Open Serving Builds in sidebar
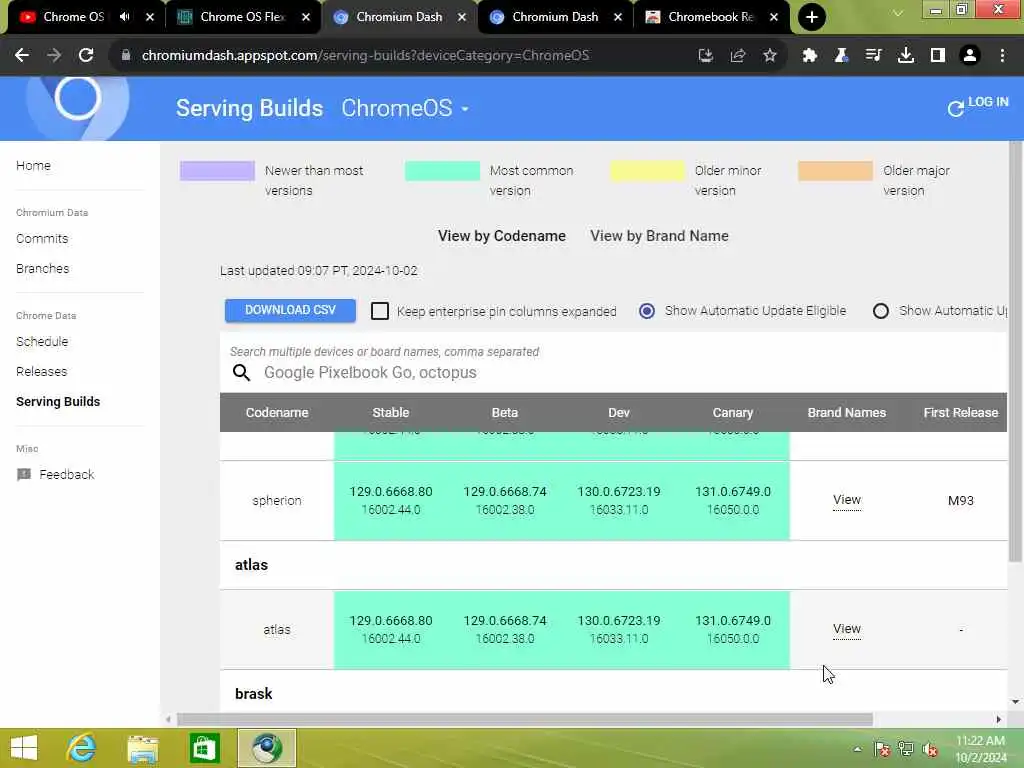This screenshot has height=768, width=1024. [x=58, y=402]
